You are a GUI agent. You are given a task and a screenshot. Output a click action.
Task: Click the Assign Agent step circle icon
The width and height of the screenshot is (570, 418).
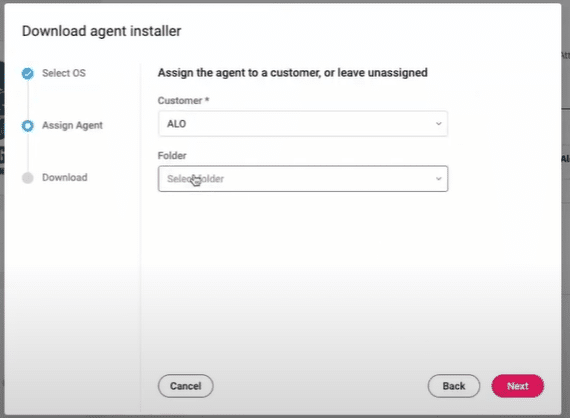tap(28, 126)
